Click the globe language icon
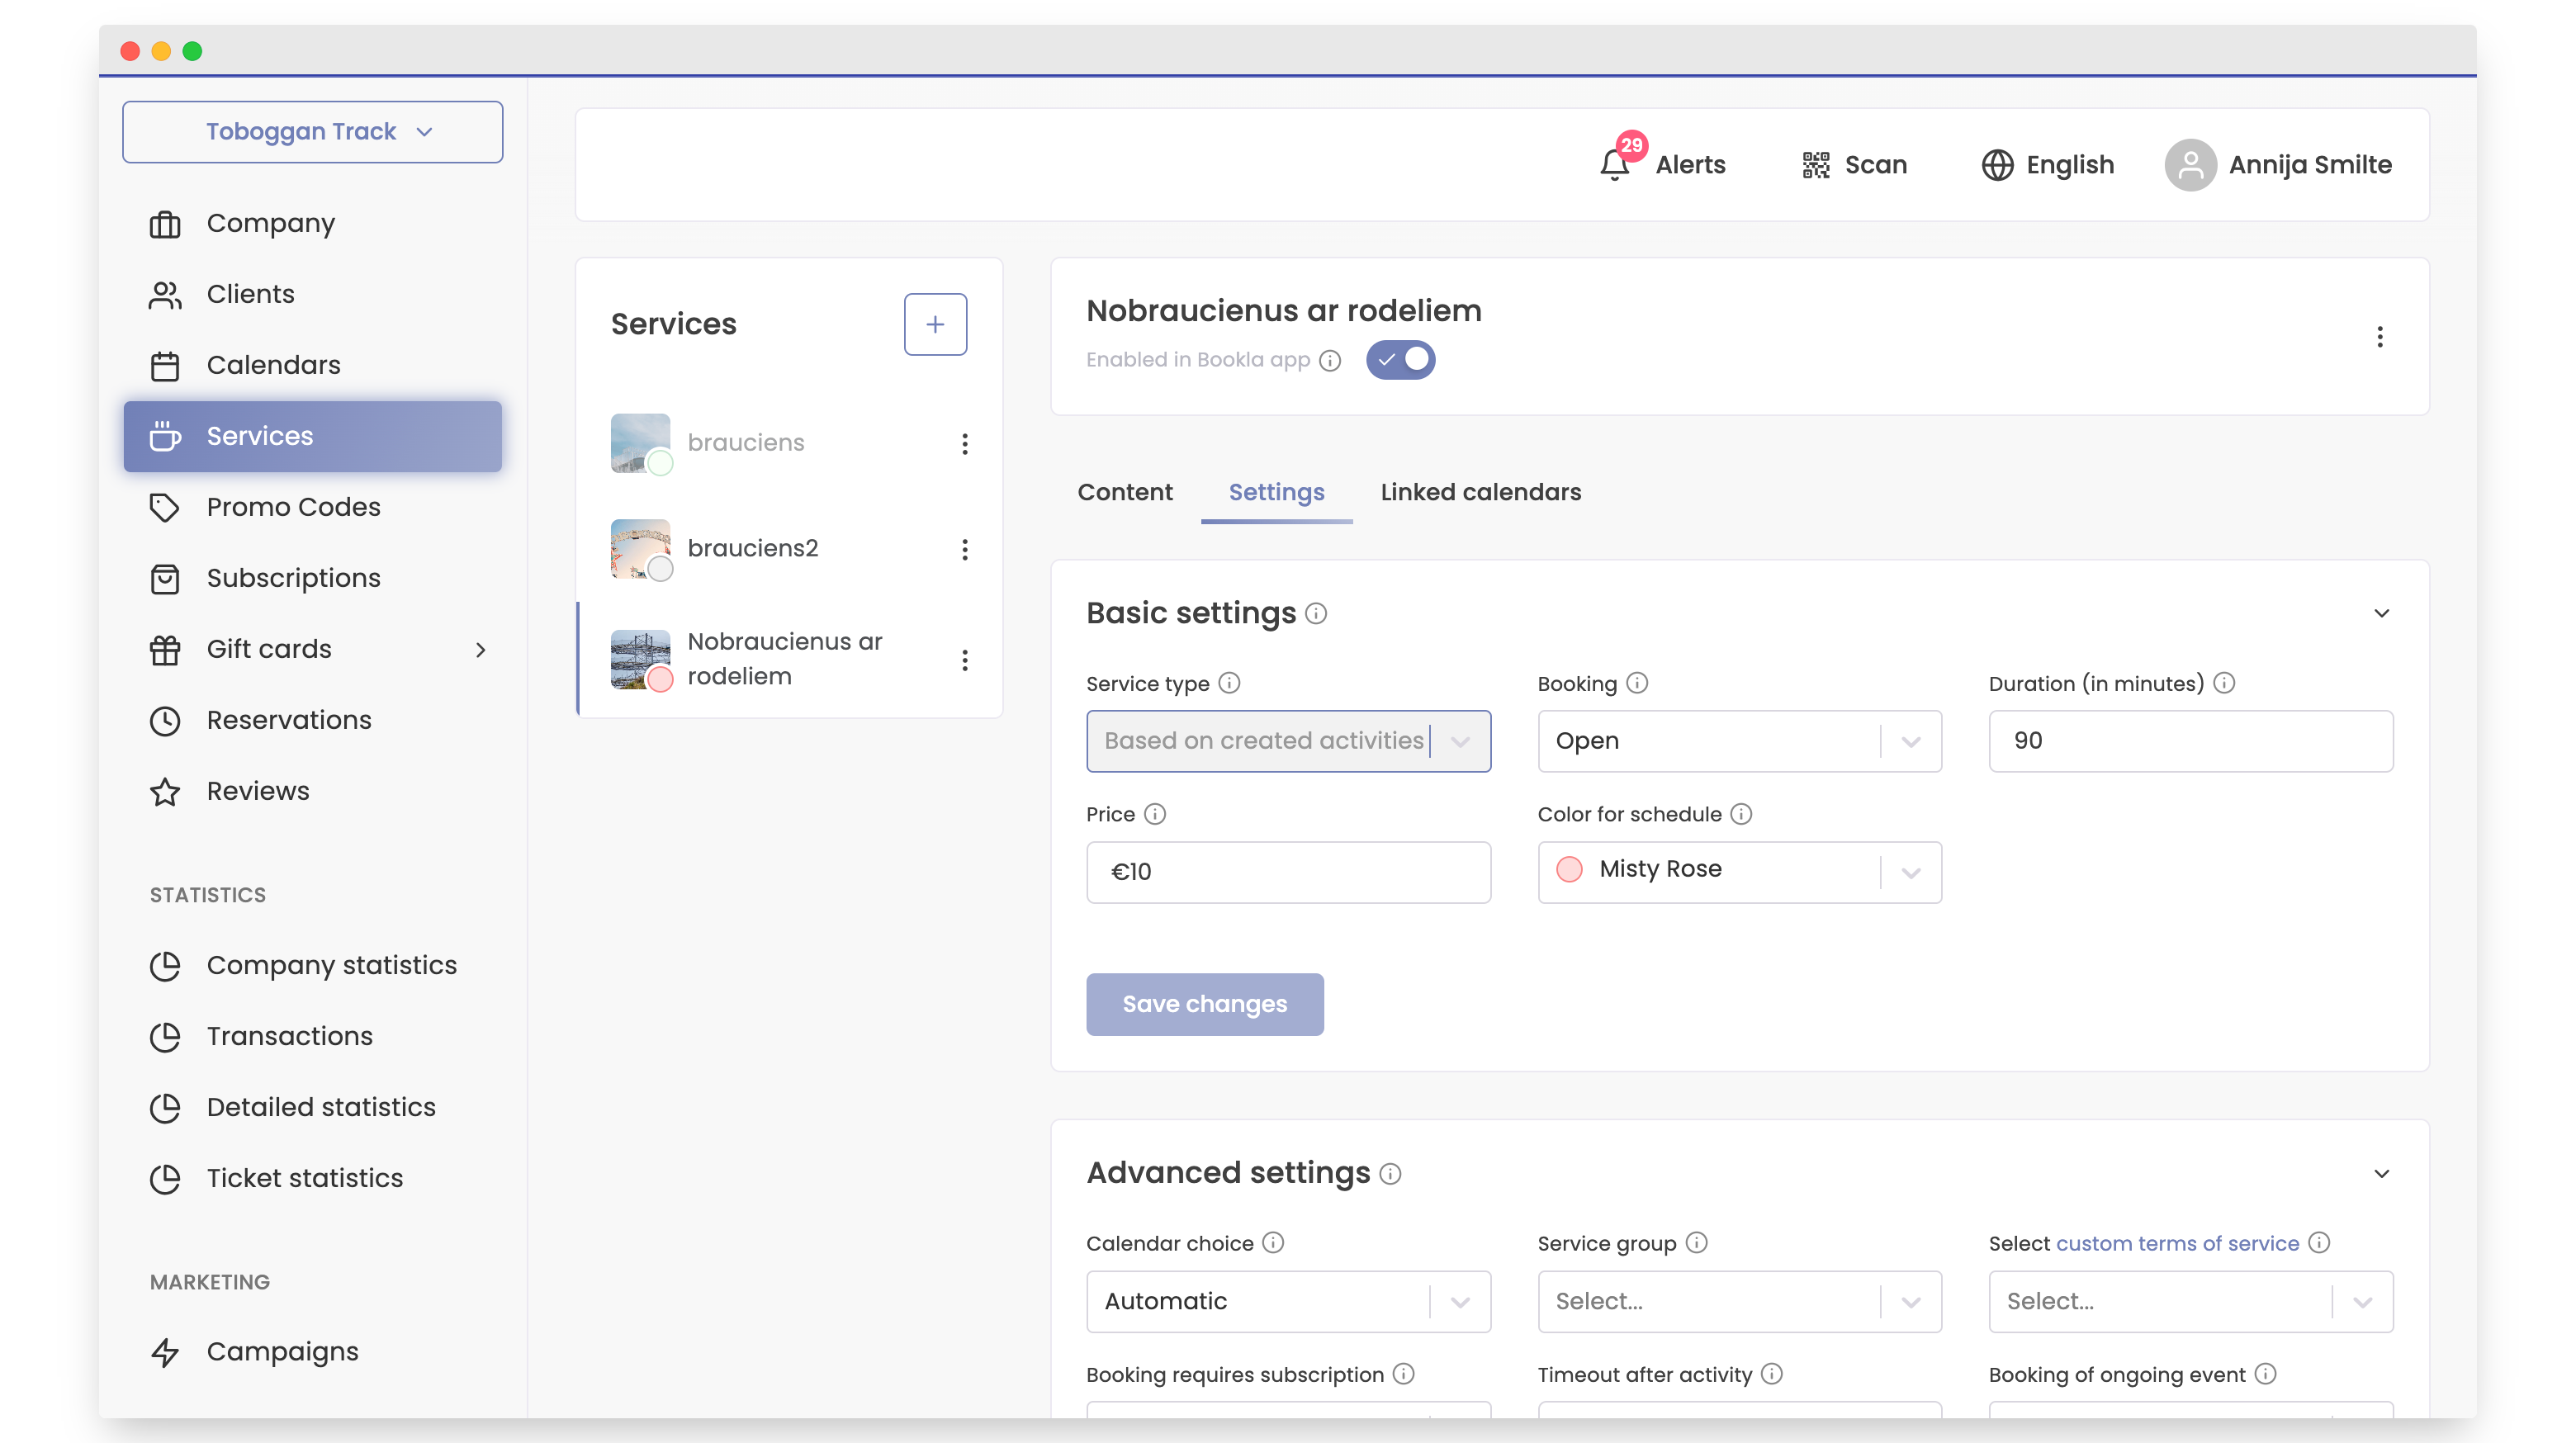 (1997, 165)
